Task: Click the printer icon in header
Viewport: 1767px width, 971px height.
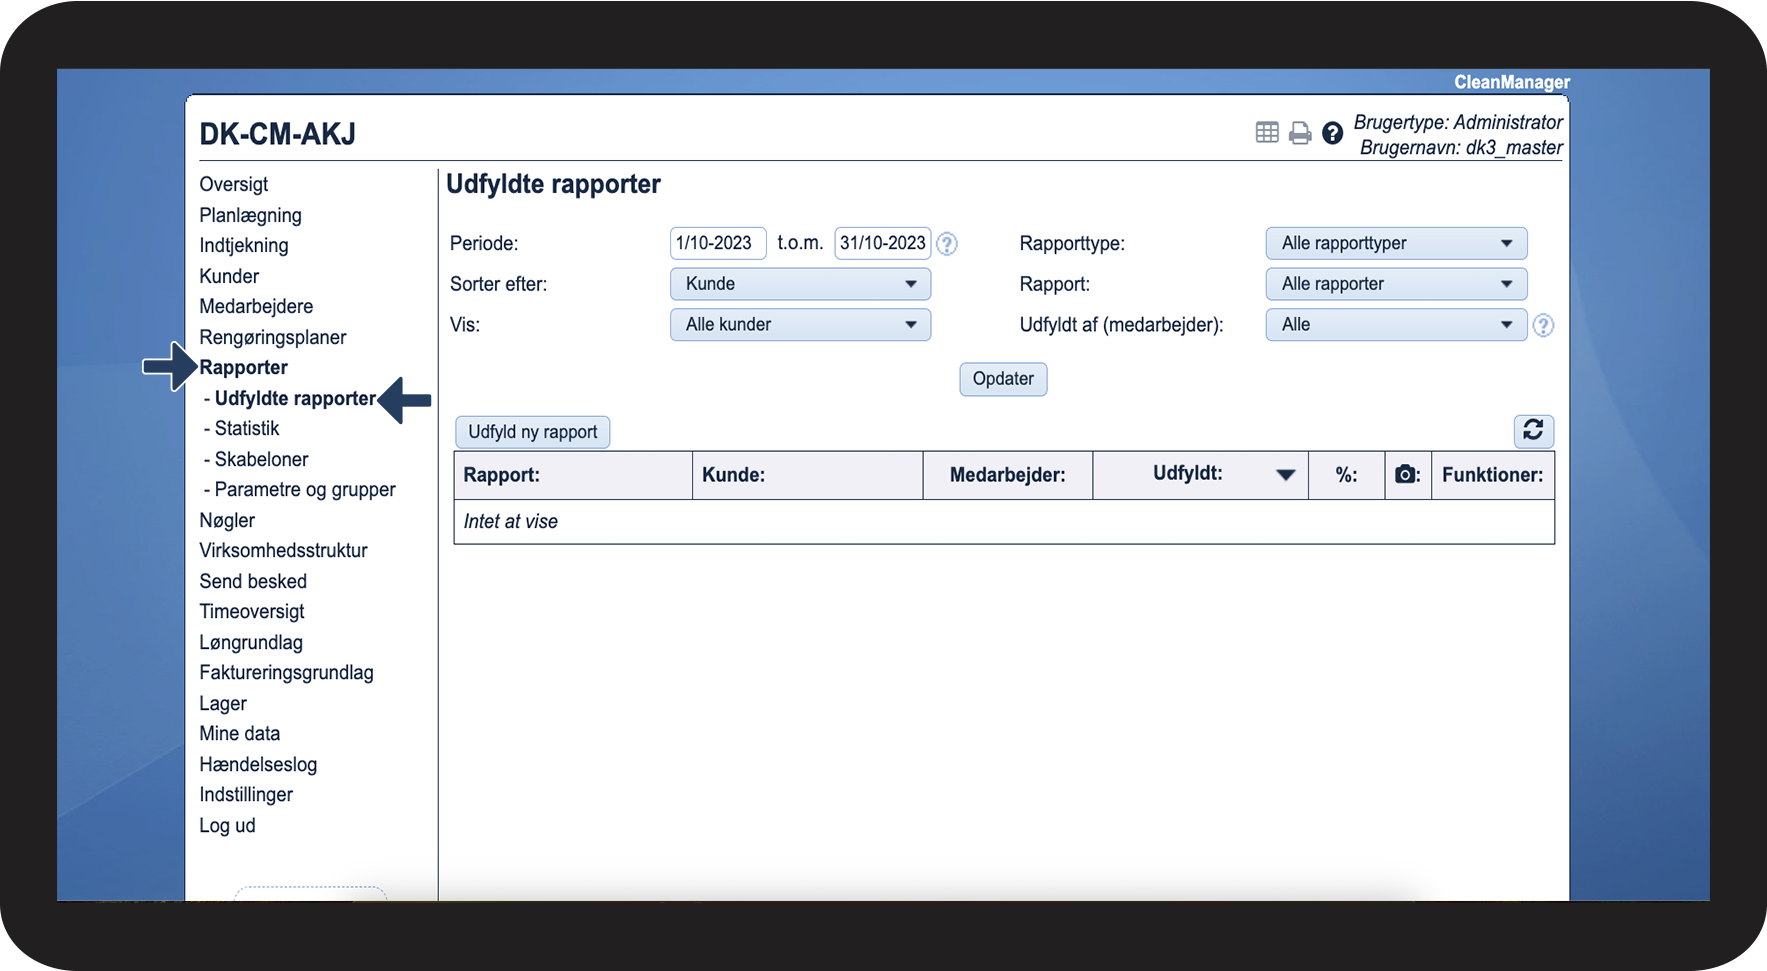Action: tap(1300, 133)
